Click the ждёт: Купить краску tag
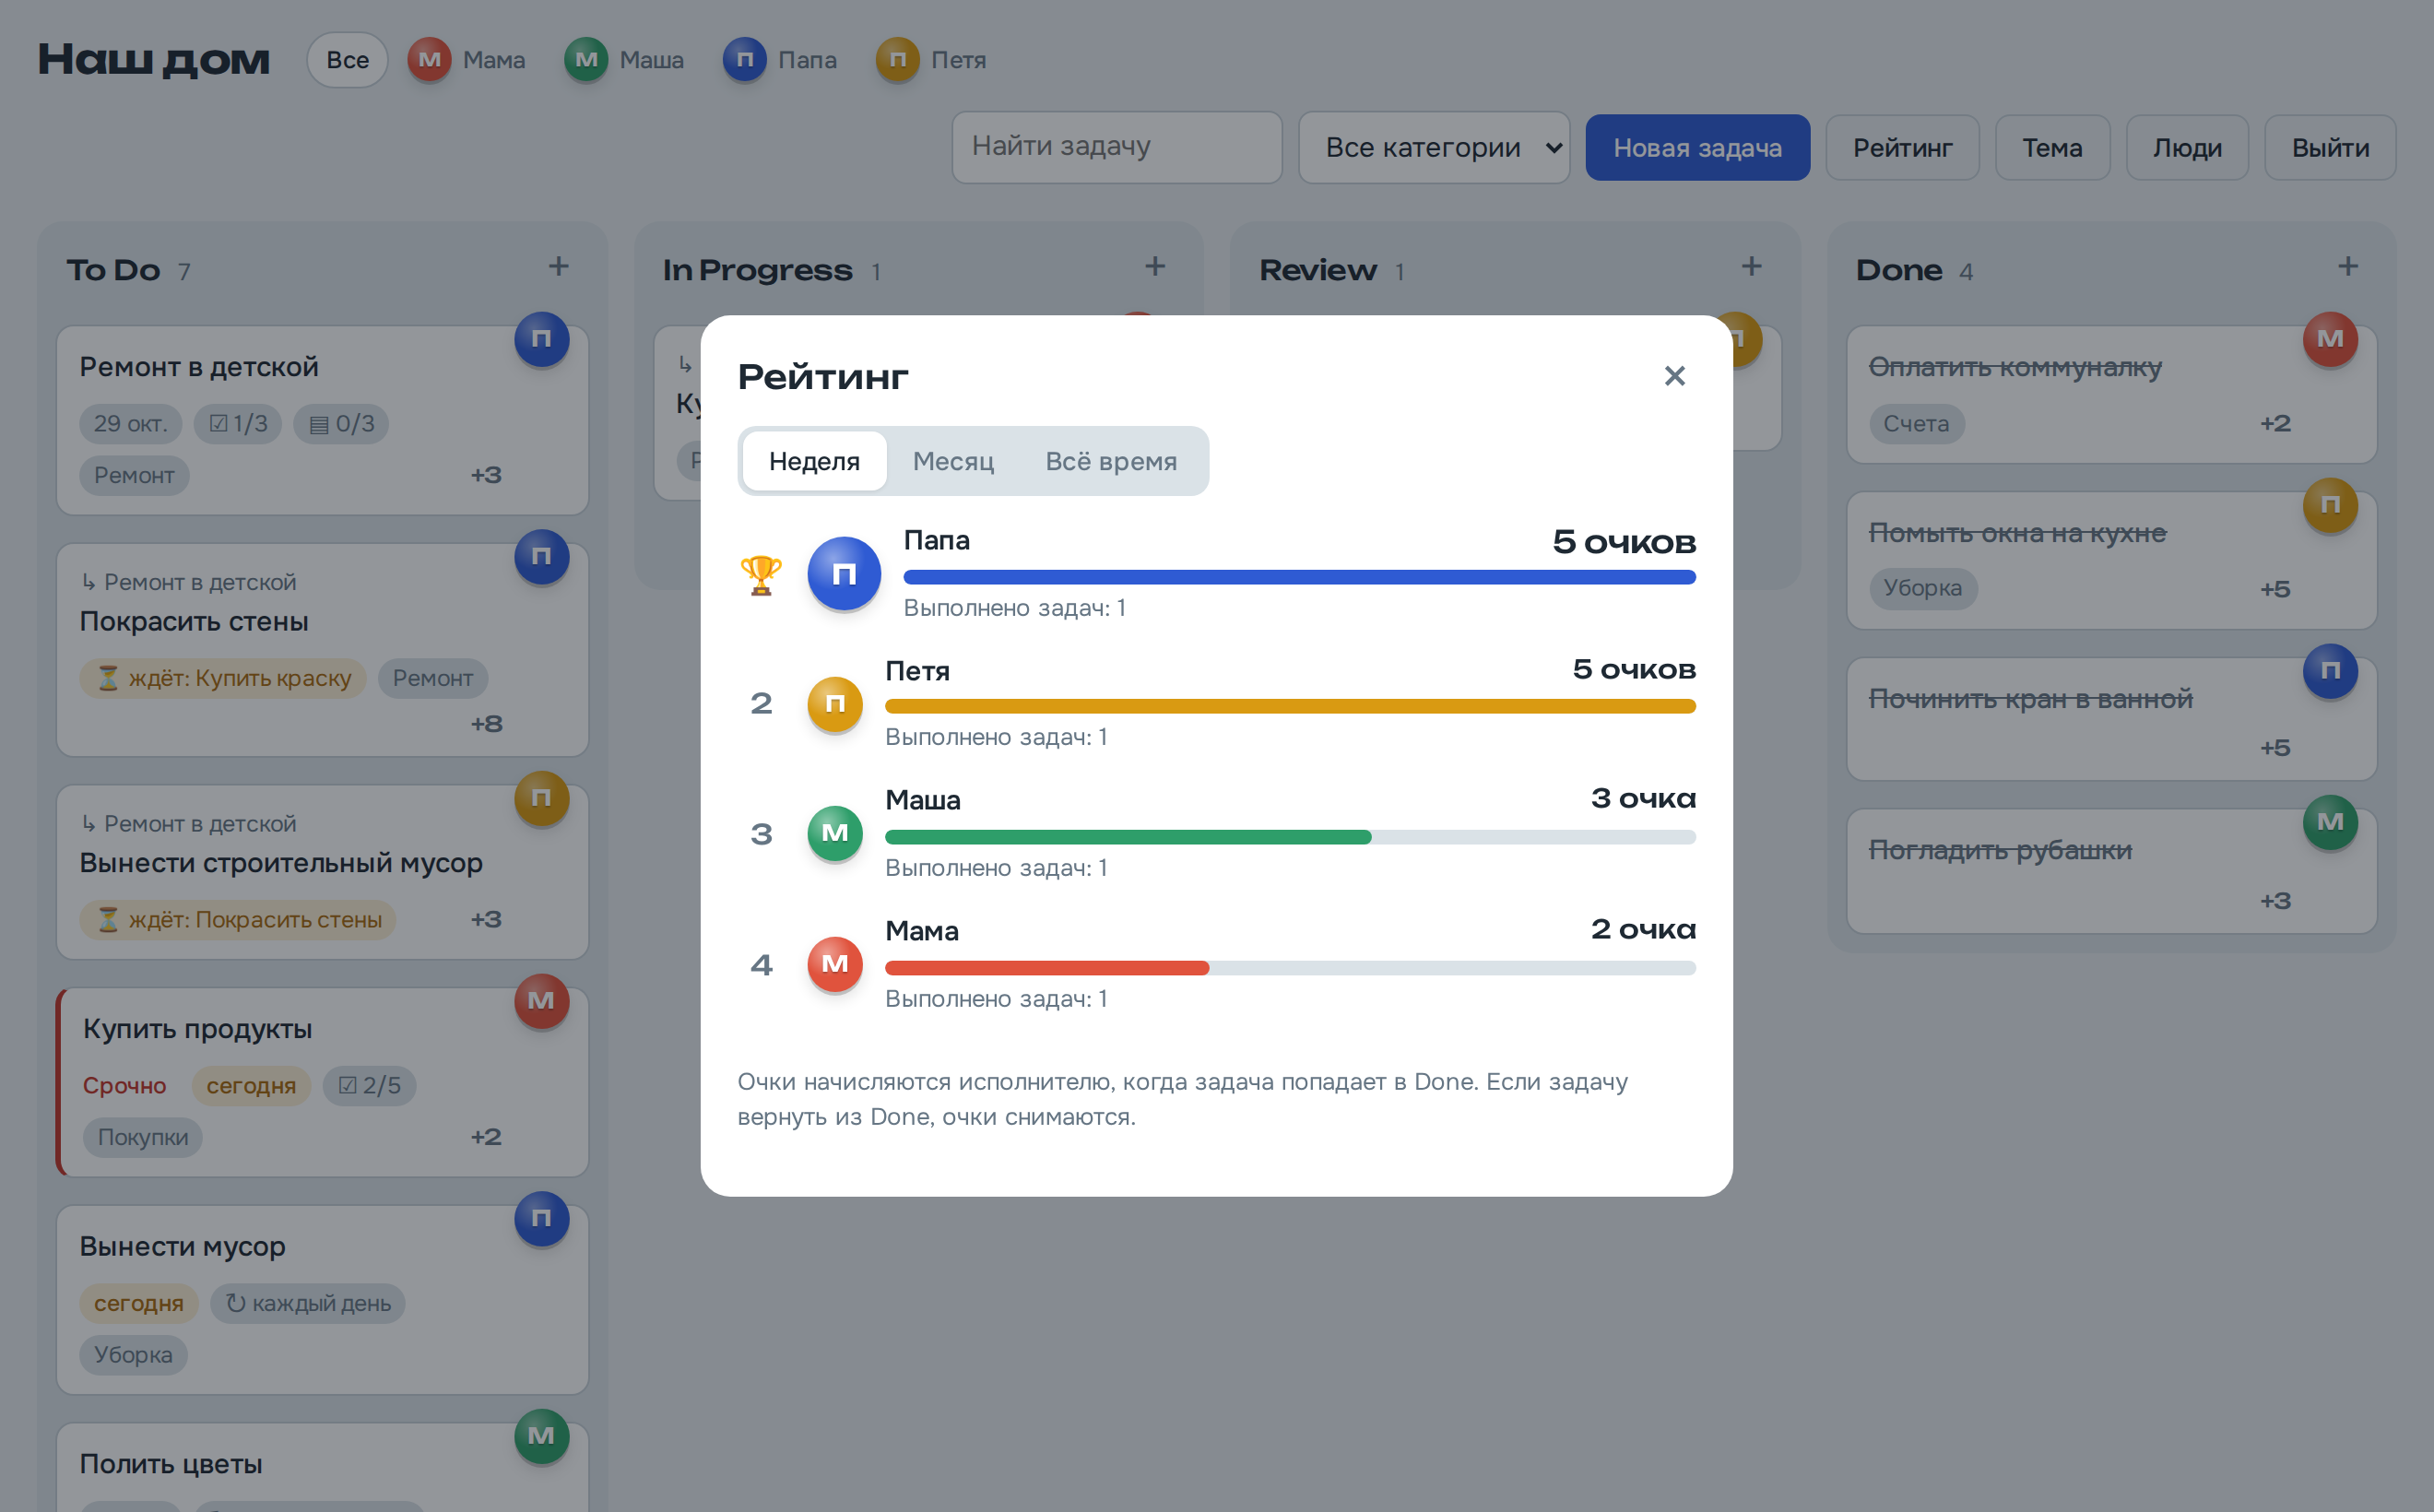2434x1512 pixels. pos(223,679)
